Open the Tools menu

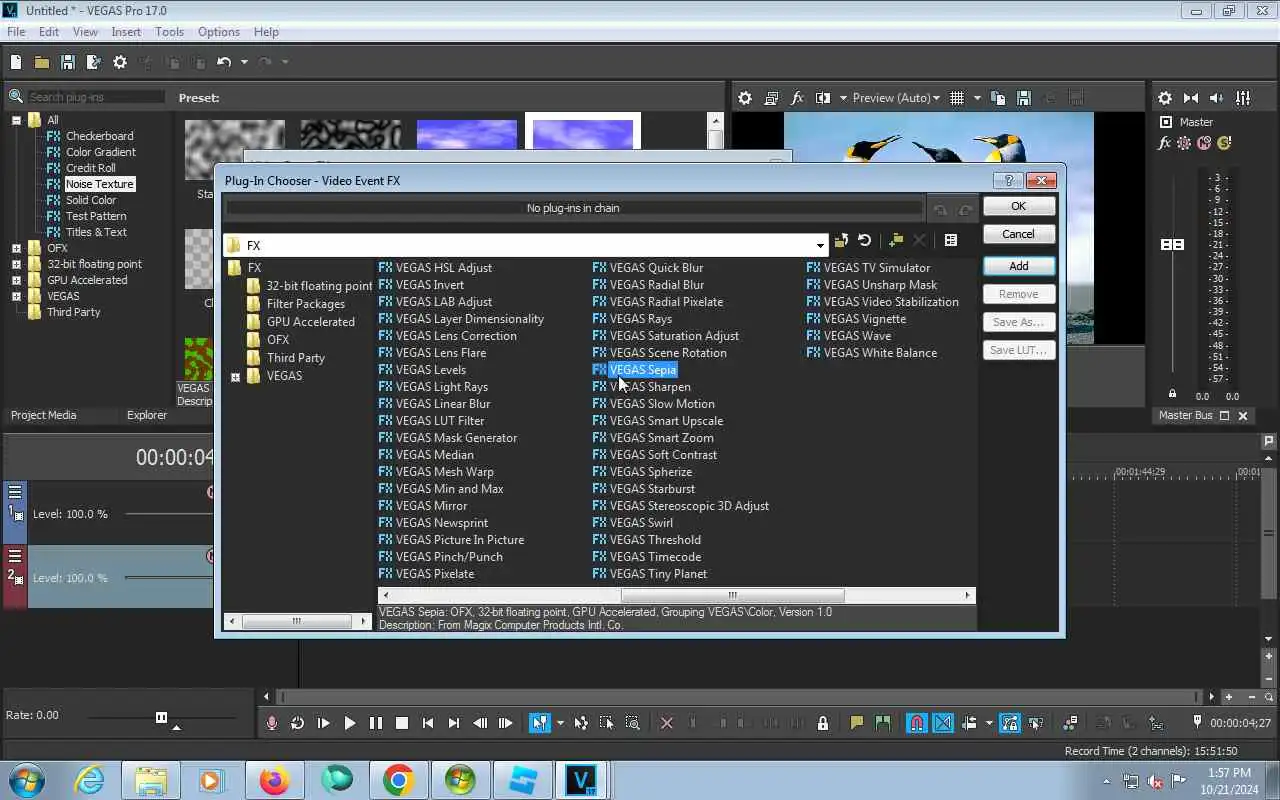[169, 32]
